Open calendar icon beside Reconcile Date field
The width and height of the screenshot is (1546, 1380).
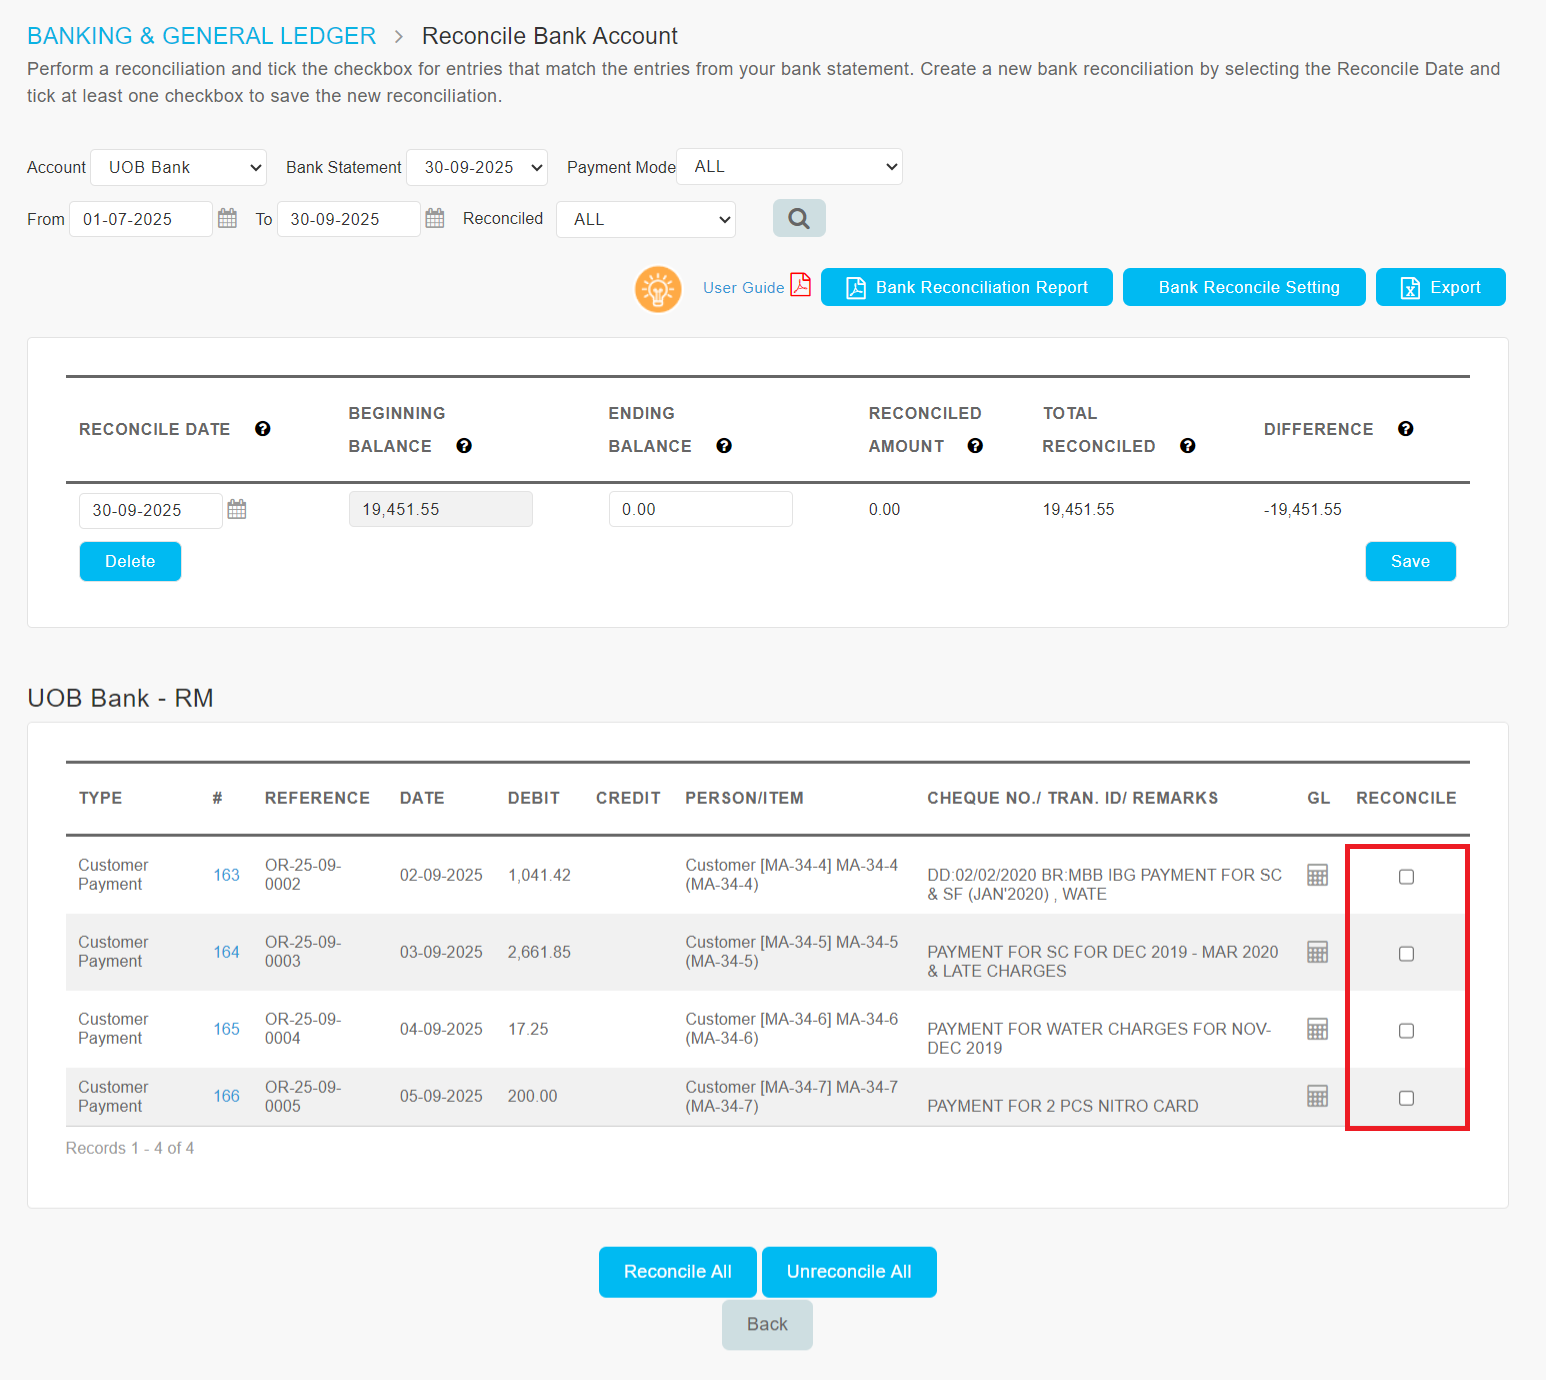coord(236,509)
